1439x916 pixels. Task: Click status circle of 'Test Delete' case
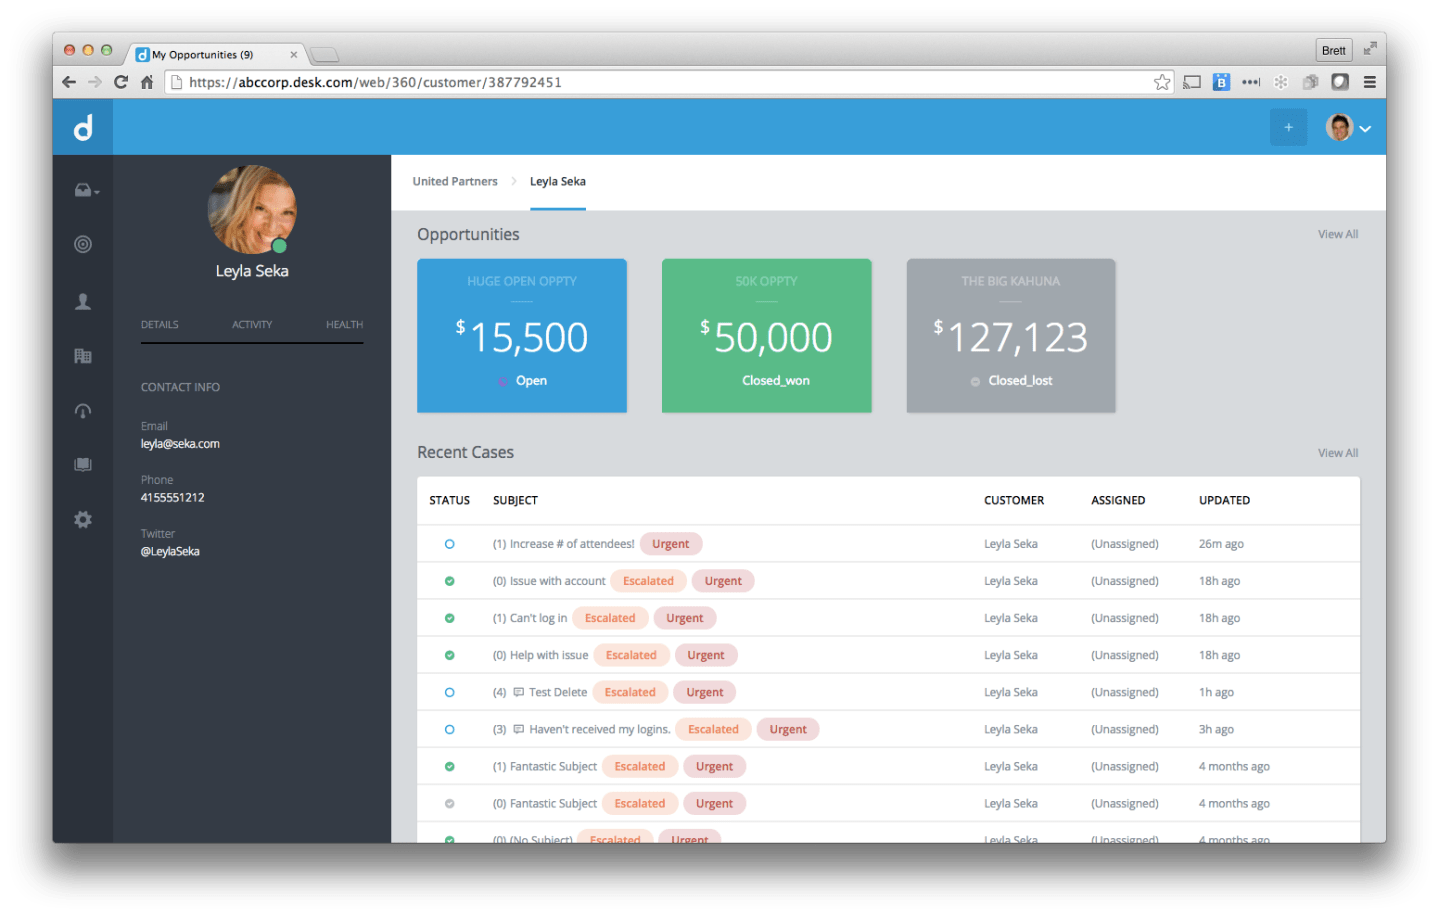click(449, 692)
